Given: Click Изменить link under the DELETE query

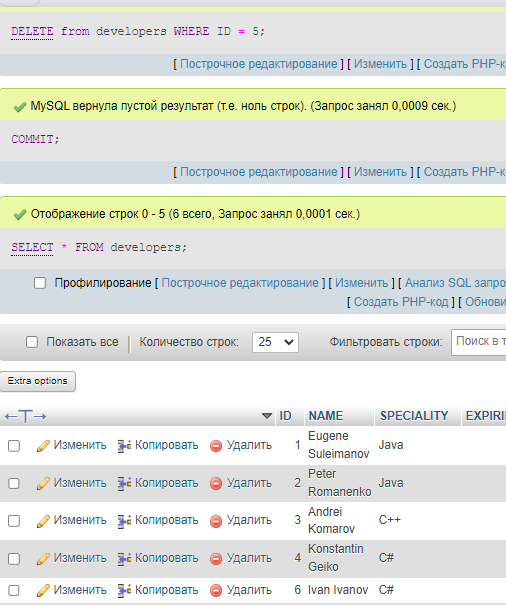Looking at the screenshot, I should pos(380,64).
